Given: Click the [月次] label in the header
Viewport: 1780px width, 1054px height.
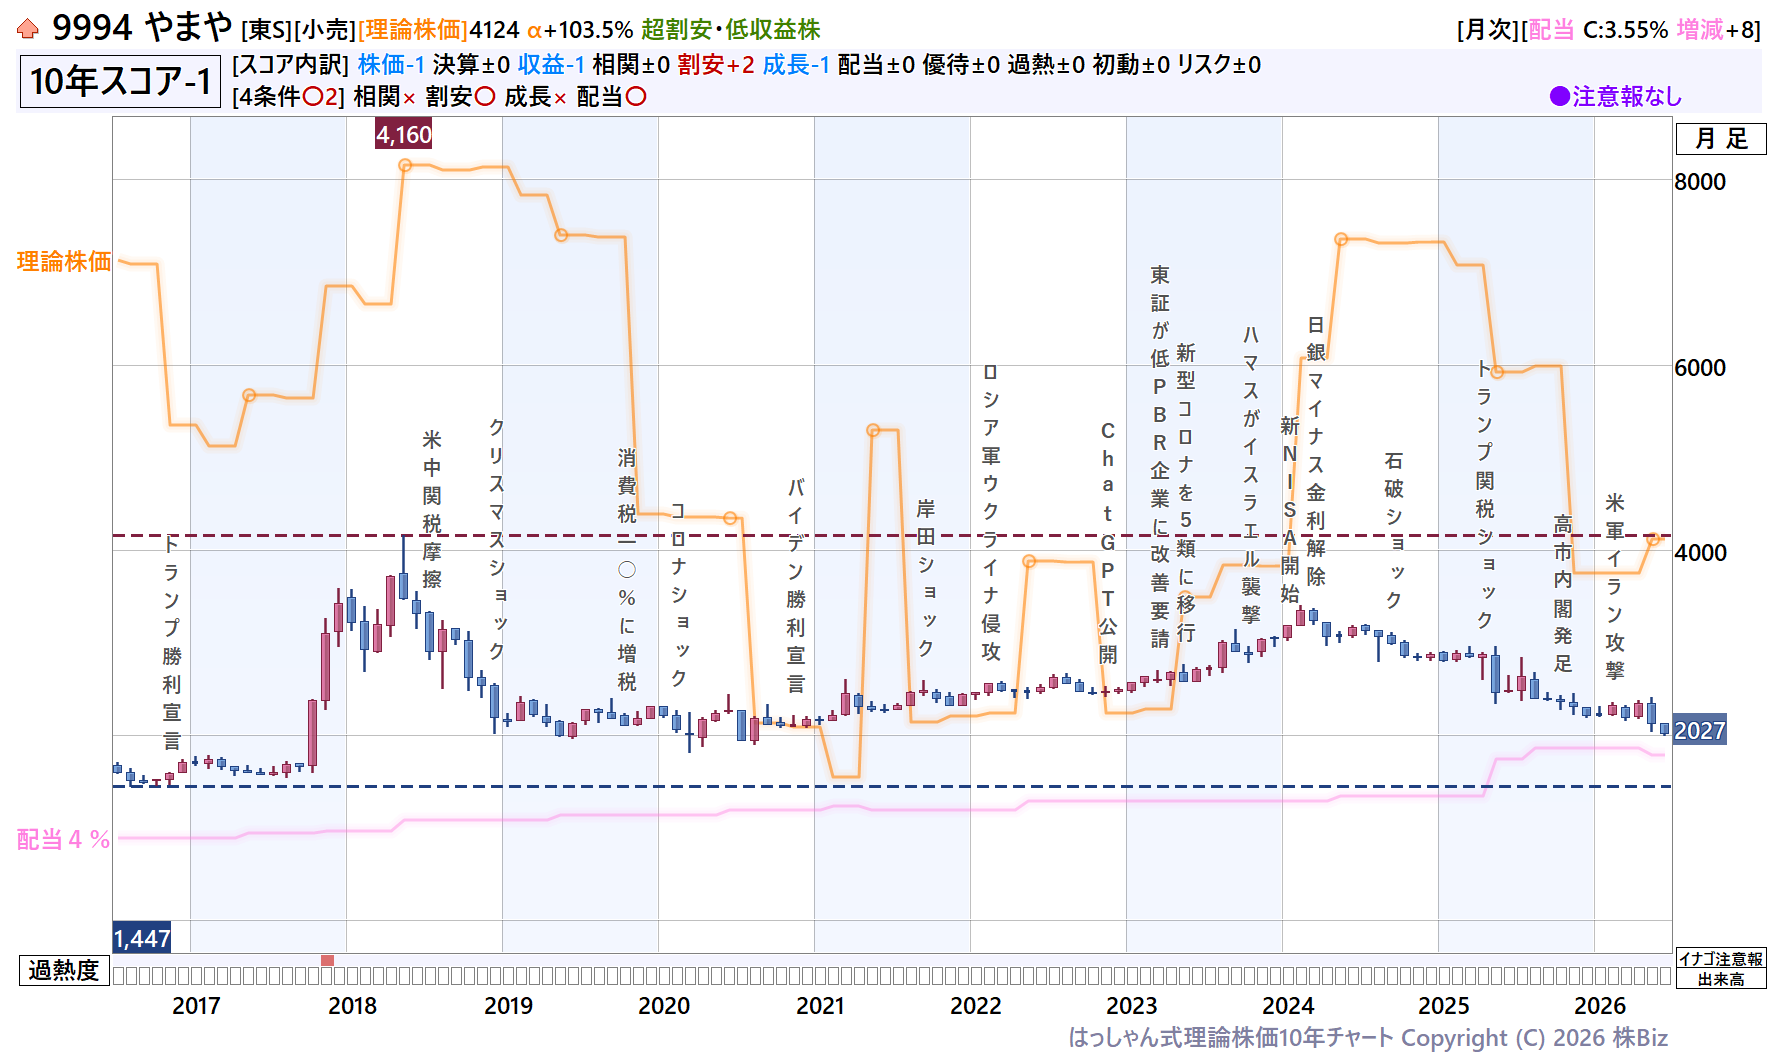Looking at the screenshot, I should pyautogui.click(x=1488, y=30).
